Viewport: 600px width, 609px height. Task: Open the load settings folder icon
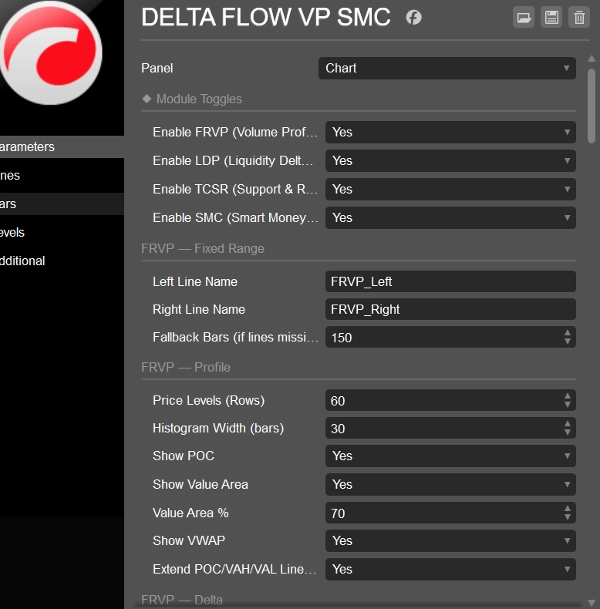pos(523,17)
